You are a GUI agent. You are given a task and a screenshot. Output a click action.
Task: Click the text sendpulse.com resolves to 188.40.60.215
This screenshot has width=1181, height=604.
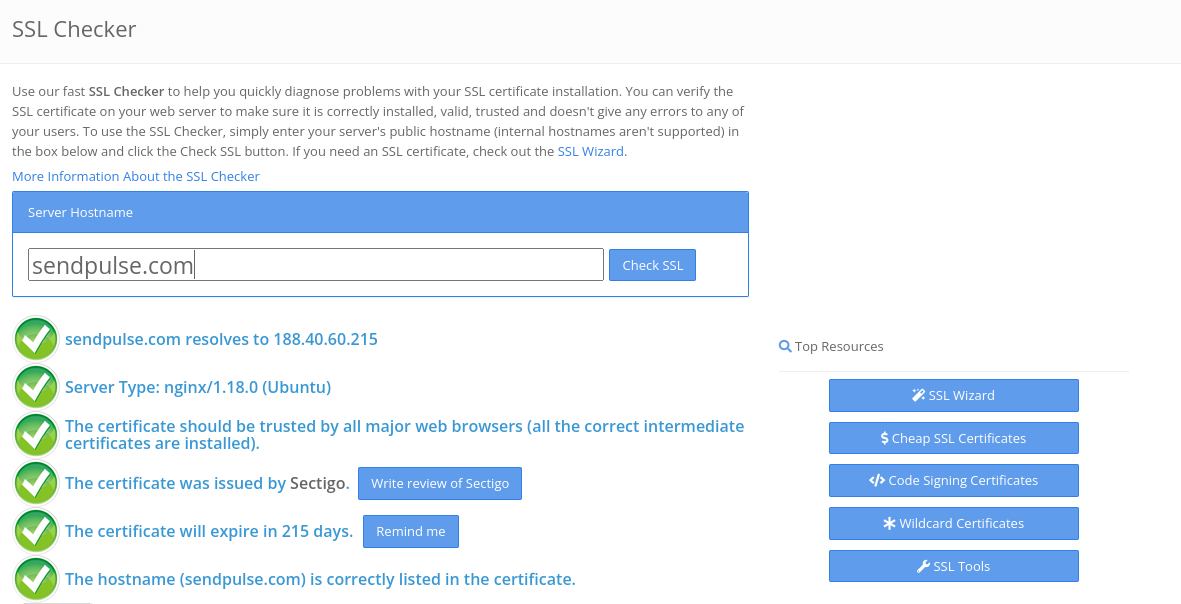(x=221, y=339)
